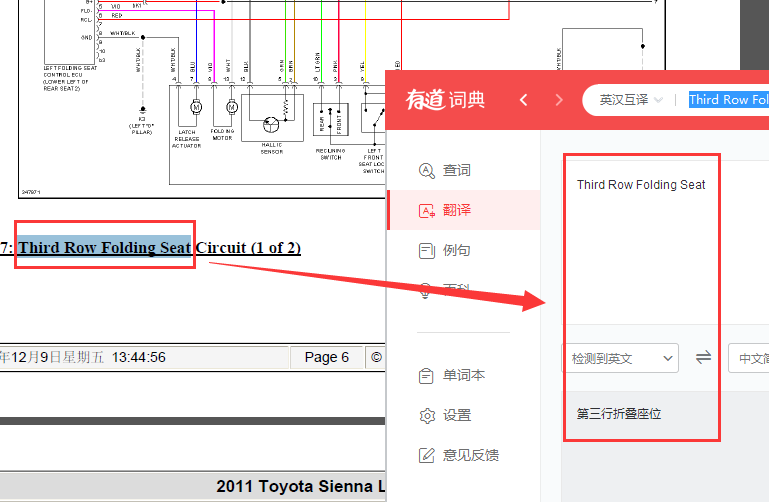Open the 单词本 wordbook section
Image resolution: width=769 pixels, height=502 pixels.
(464, 376)
